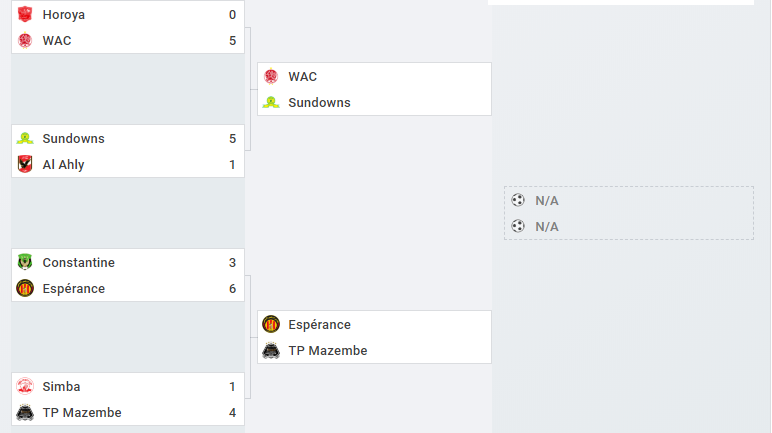Click the top N/A football placeholder icon
The width and height of the screenshot is (772, 433).
(517, 200)
